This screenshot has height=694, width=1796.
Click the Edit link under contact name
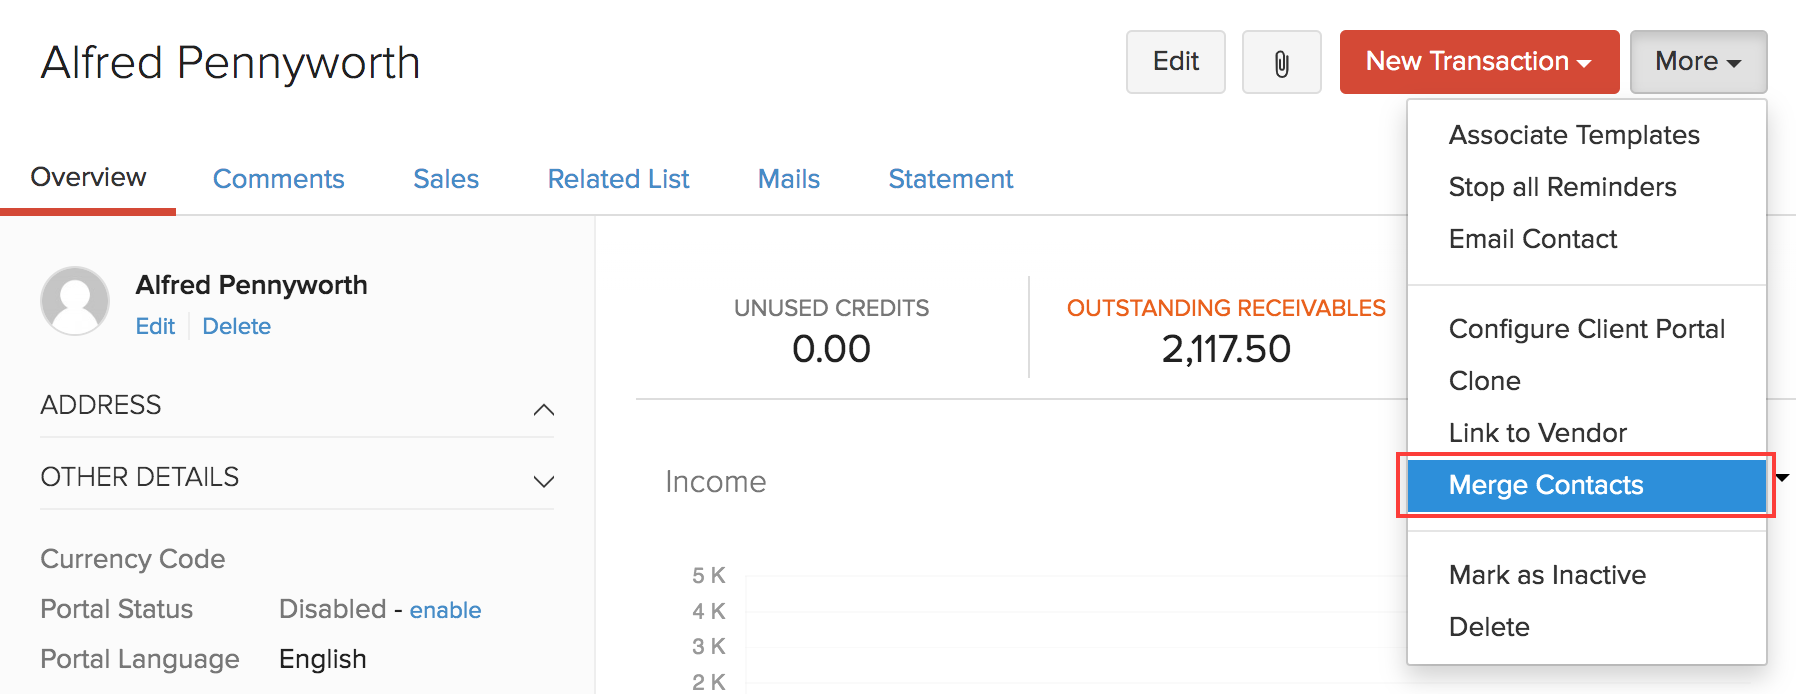pos(155,327)
